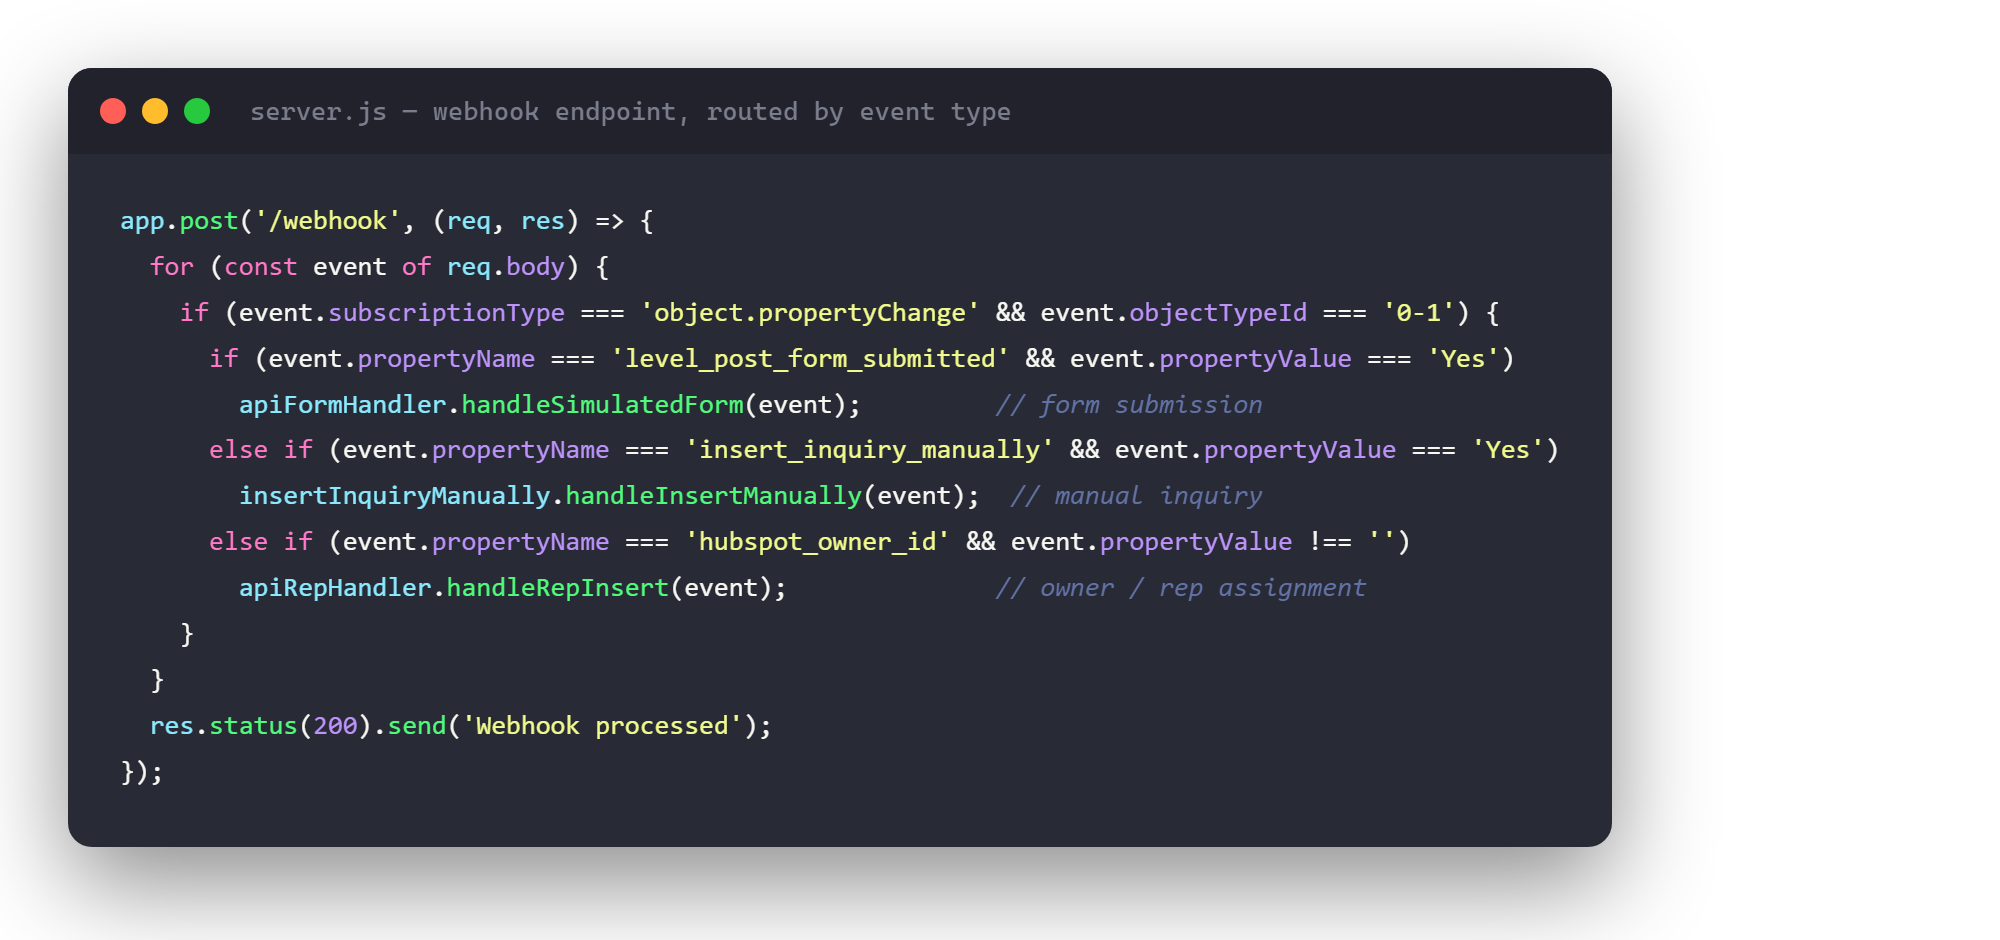Click 'insertInquiryManually' identifier
The image size is (2000, 940).
point(394,496)
